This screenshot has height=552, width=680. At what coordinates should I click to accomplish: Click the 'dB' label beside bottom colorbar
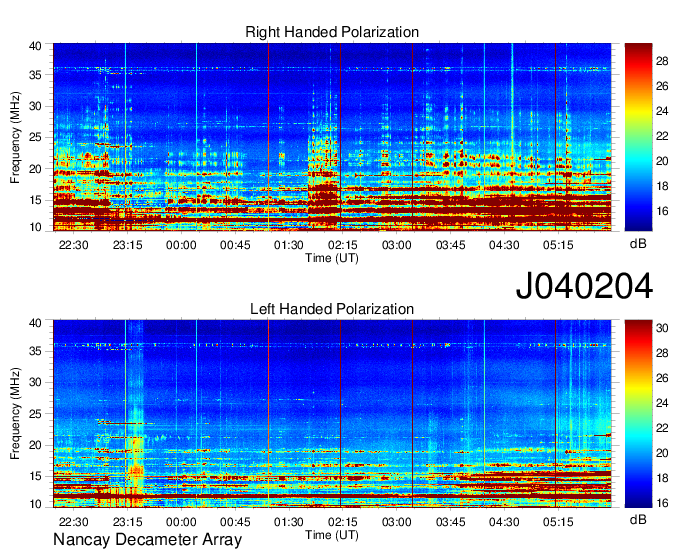[638, 519]
